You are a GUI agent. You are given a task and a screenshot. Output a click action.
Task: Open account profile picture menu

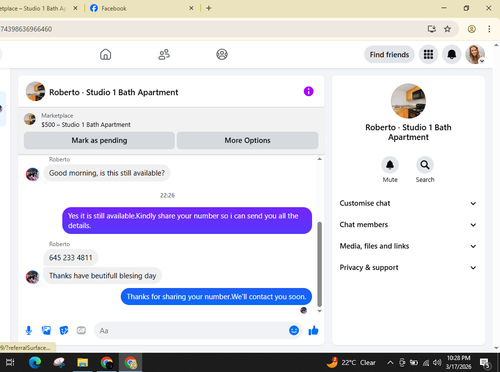(475, 54)
